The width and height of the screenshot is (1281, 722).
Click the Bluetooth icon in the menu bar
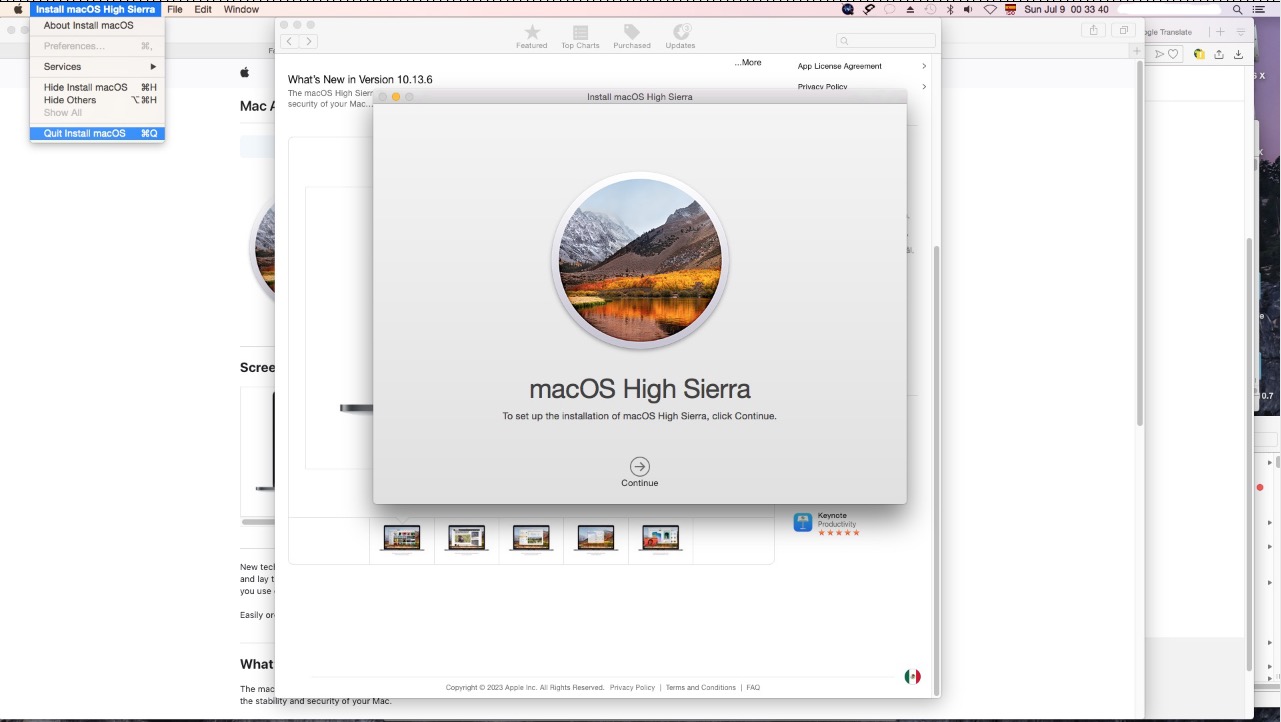[950, 9]
